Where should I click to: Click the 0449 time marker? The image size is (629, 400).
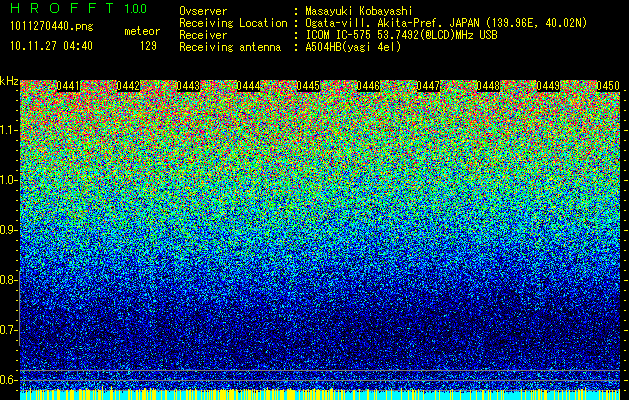548,86
